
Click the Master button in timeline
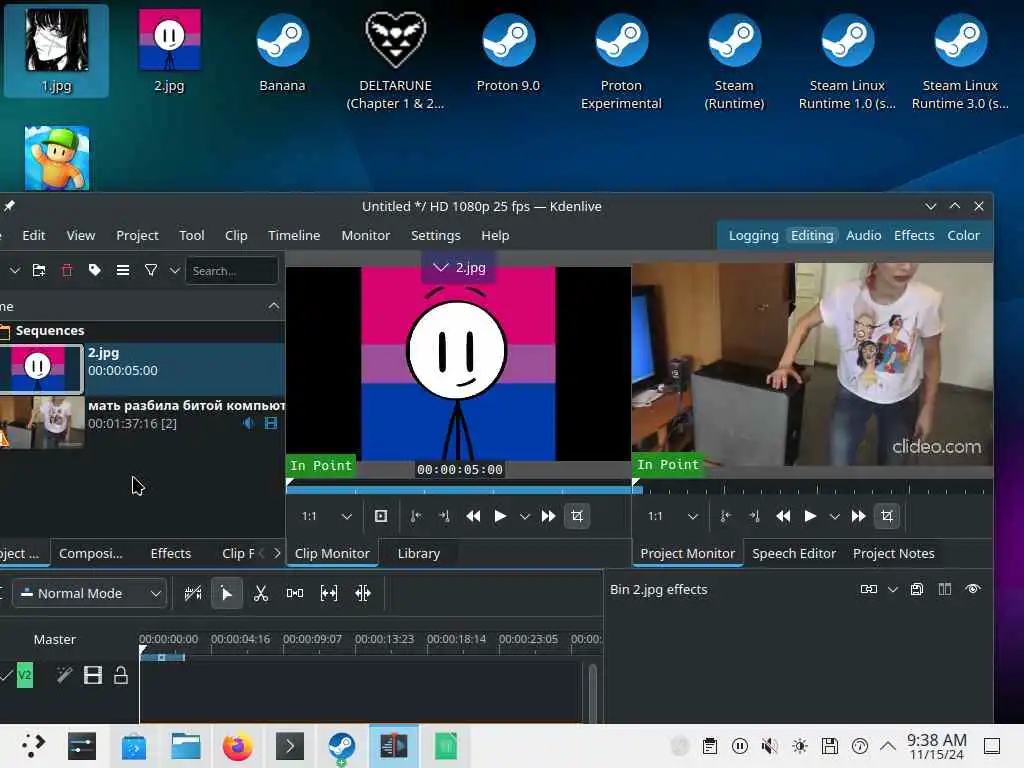[55, 639]
